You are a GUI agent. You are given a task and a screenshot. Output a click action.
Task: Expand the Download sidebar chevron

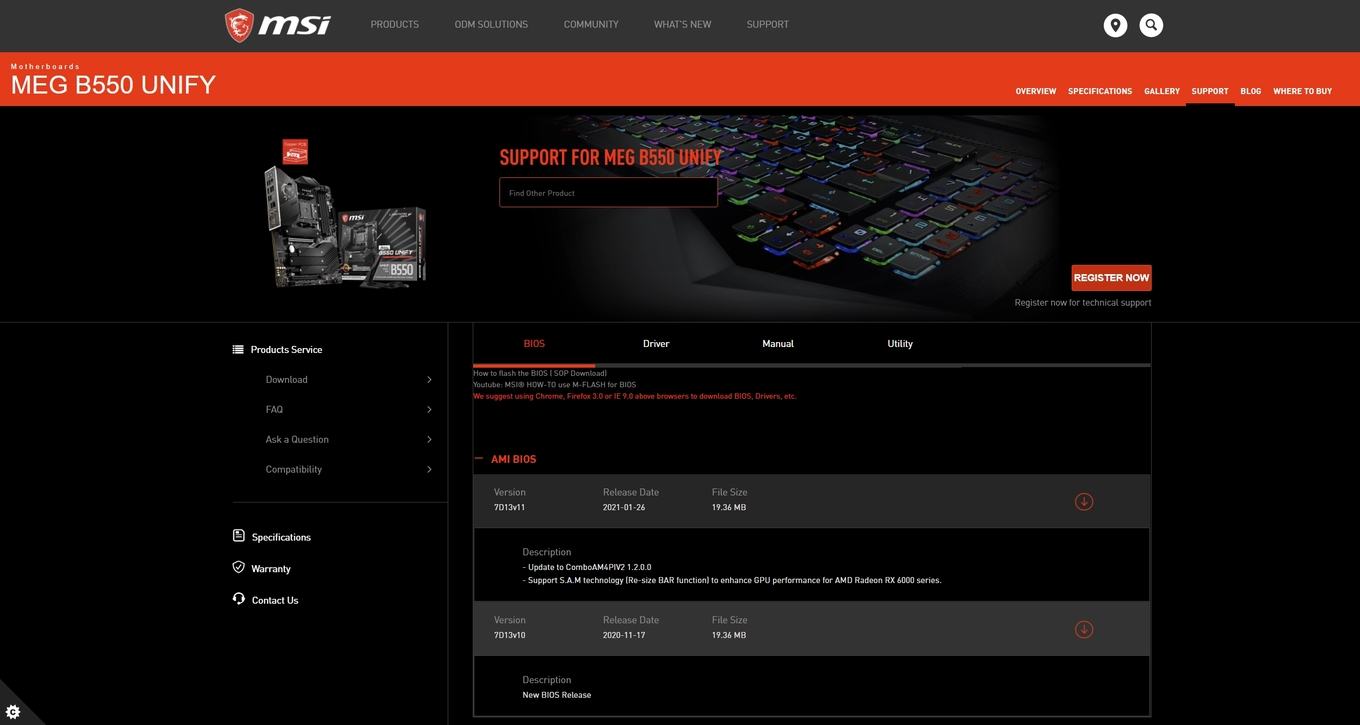coord(429,380)
